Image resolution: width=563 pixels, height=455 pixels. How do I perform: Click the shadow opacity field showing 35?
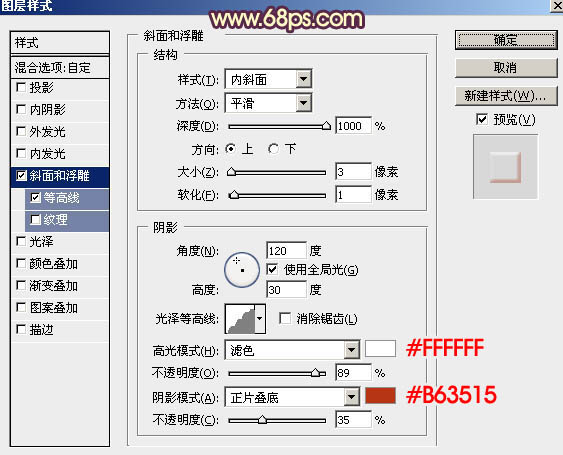point(353,419)
